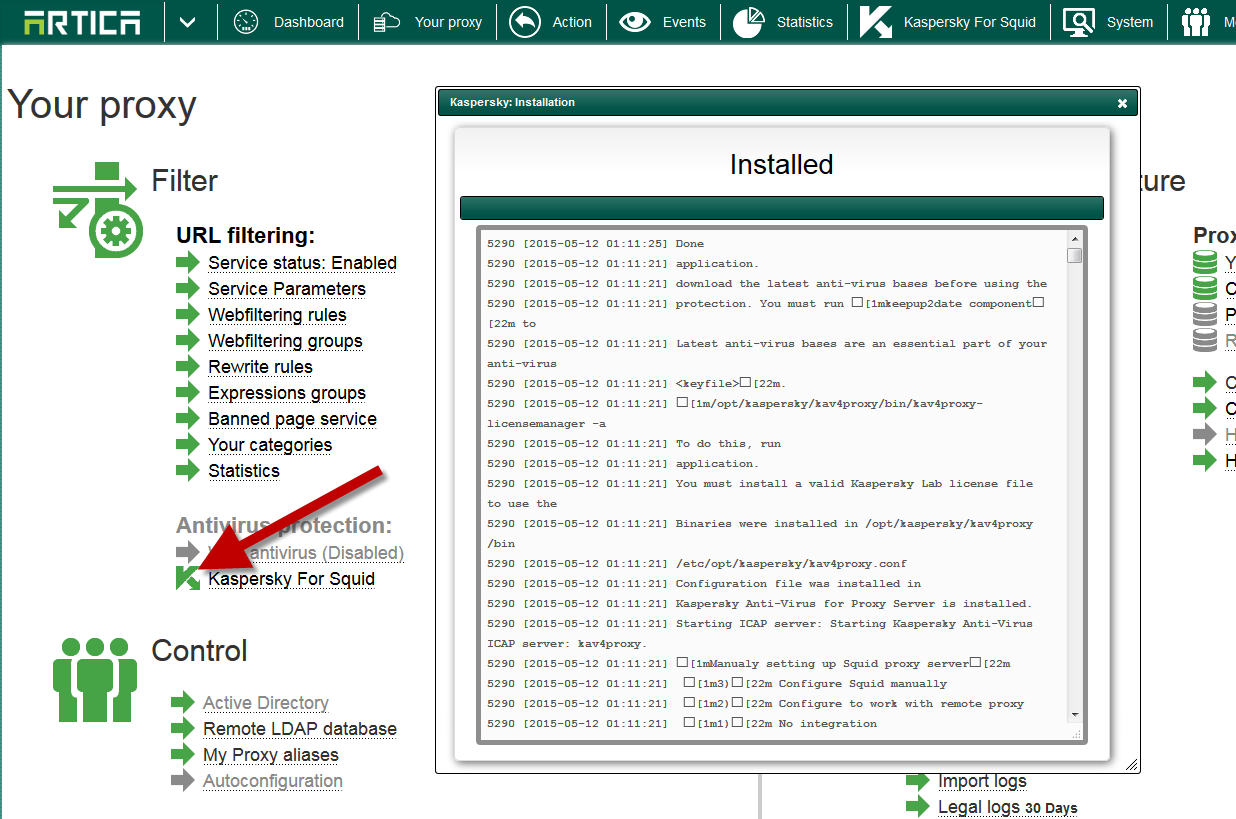Open Expressions groups link

click(287, 393)
